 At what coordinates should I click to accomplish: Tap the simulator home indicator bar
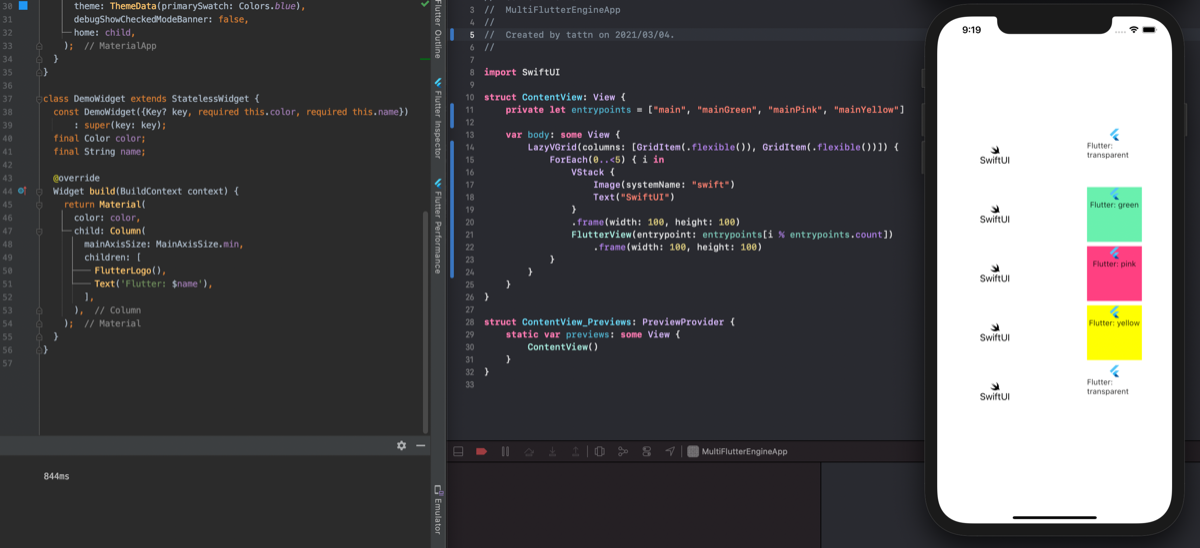(1054, 518)
